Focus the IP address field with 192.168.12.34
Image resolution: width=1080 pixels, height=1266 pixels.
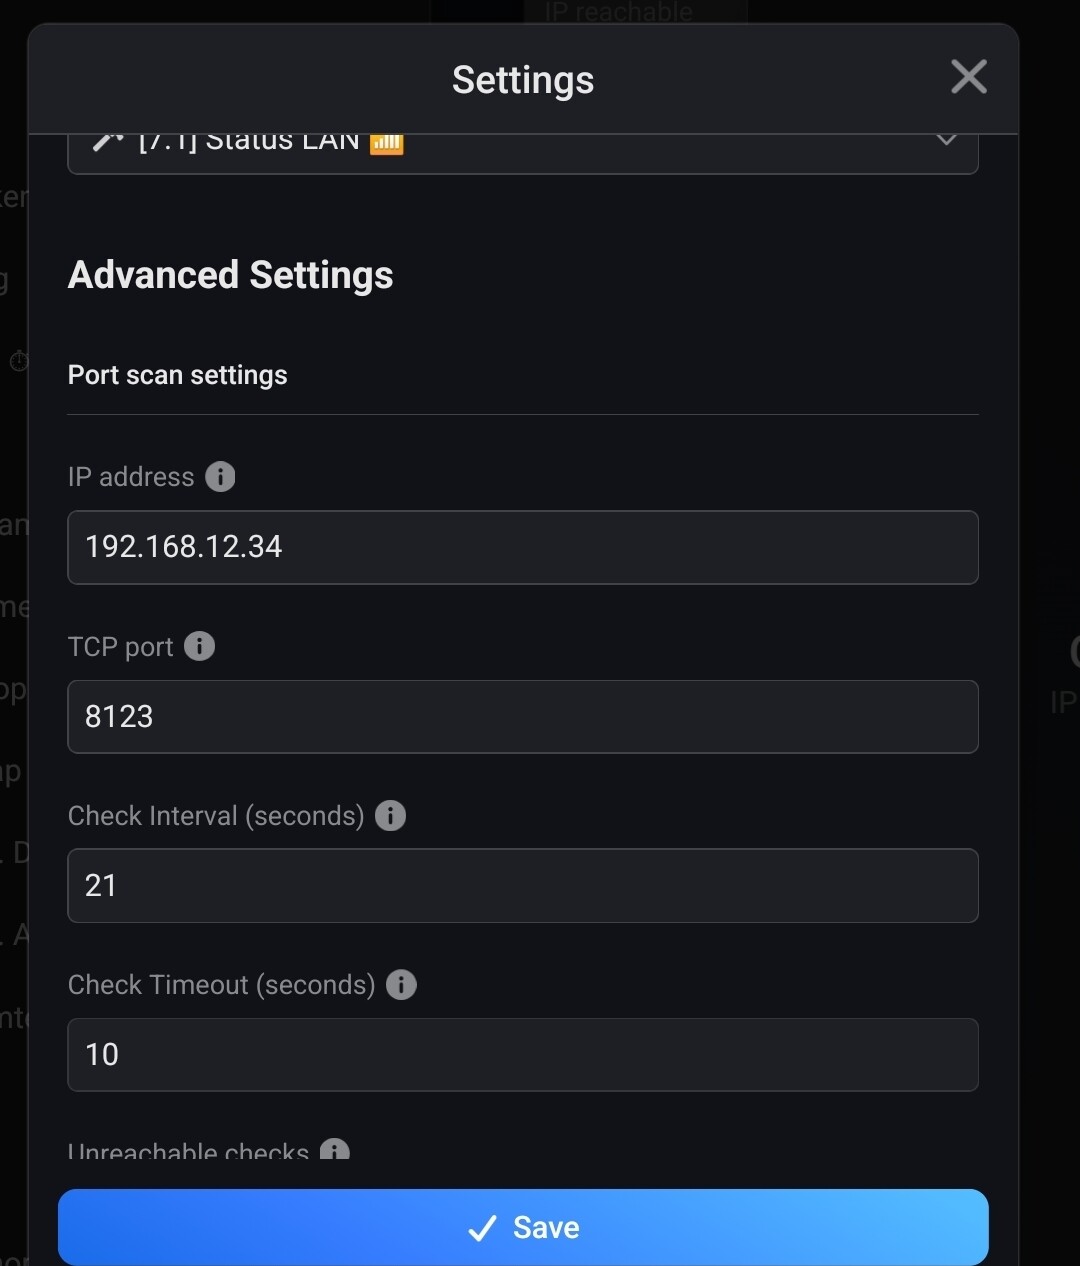tap(522, 547)
